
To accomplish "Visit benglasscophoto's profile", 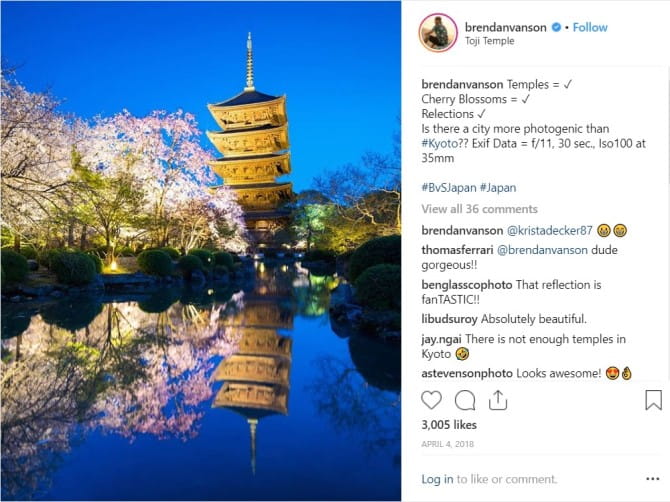I will pyautogui.click(x=467, y=285).
